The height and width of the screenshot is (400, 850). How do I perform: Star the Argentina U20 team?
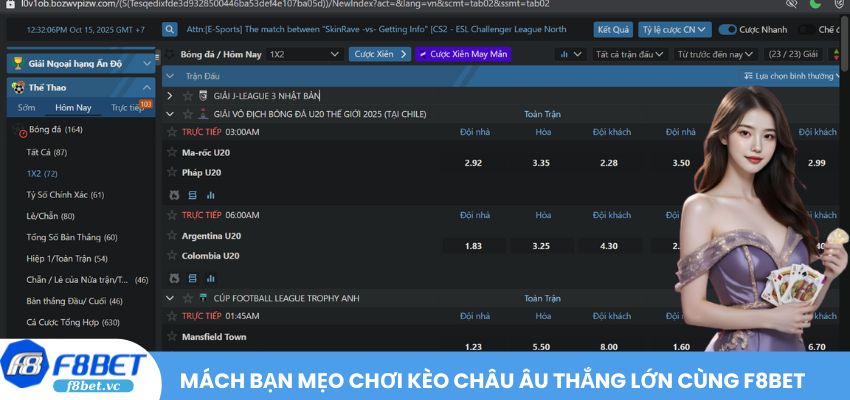click(x=172, y=235)
